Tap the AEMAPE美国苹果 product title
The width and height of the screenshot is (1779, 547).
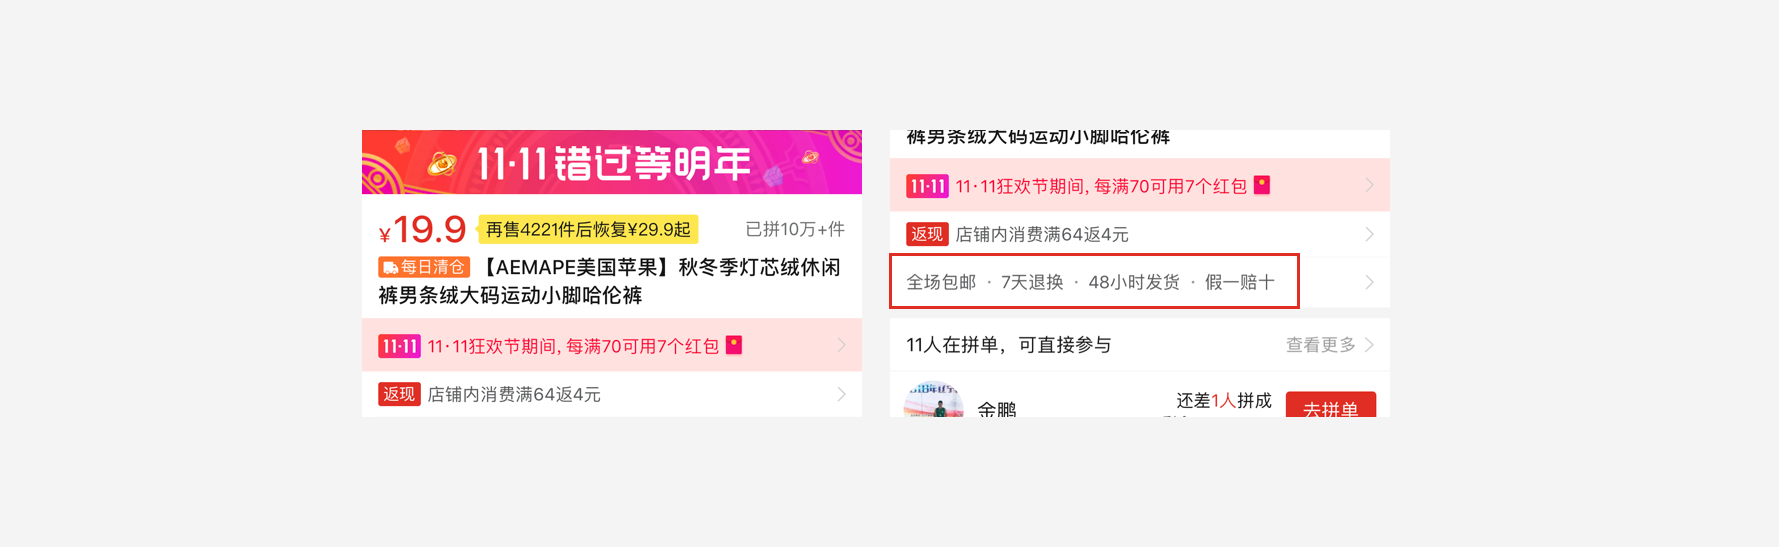(x=610, y=281)
